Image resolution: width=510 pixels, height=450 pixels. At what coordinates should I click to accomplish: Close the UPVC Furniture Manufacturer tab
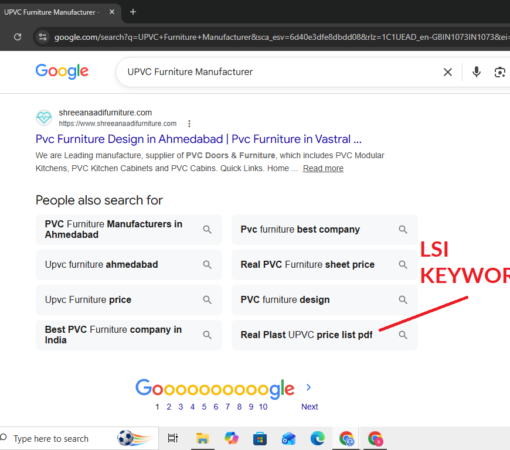pyautogui.click(x=112, y=12)
